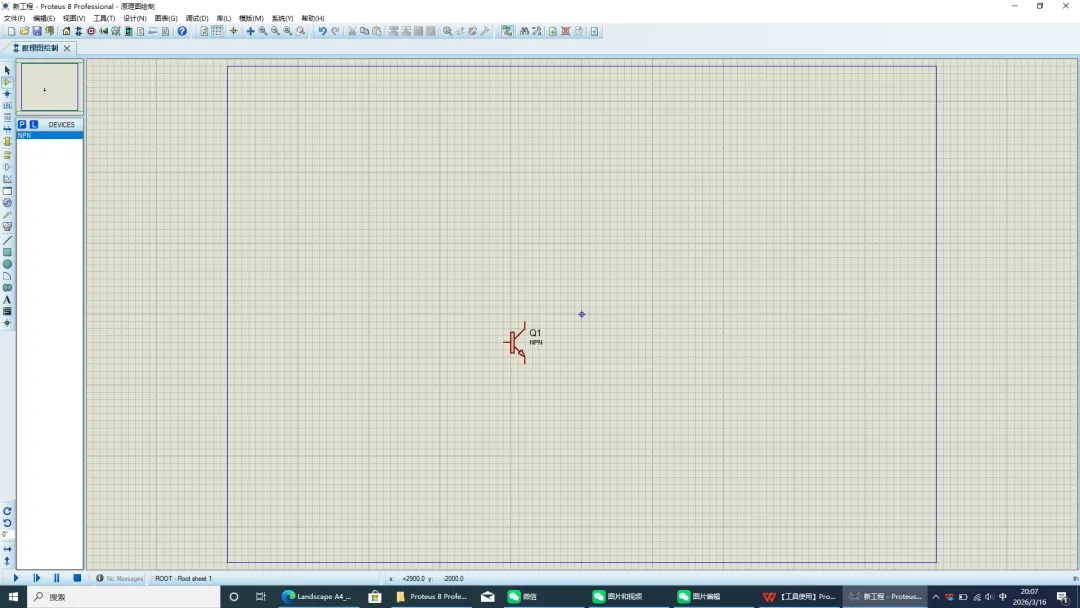
Task: Select the Text script mode tool
Action: coord(8,118)
